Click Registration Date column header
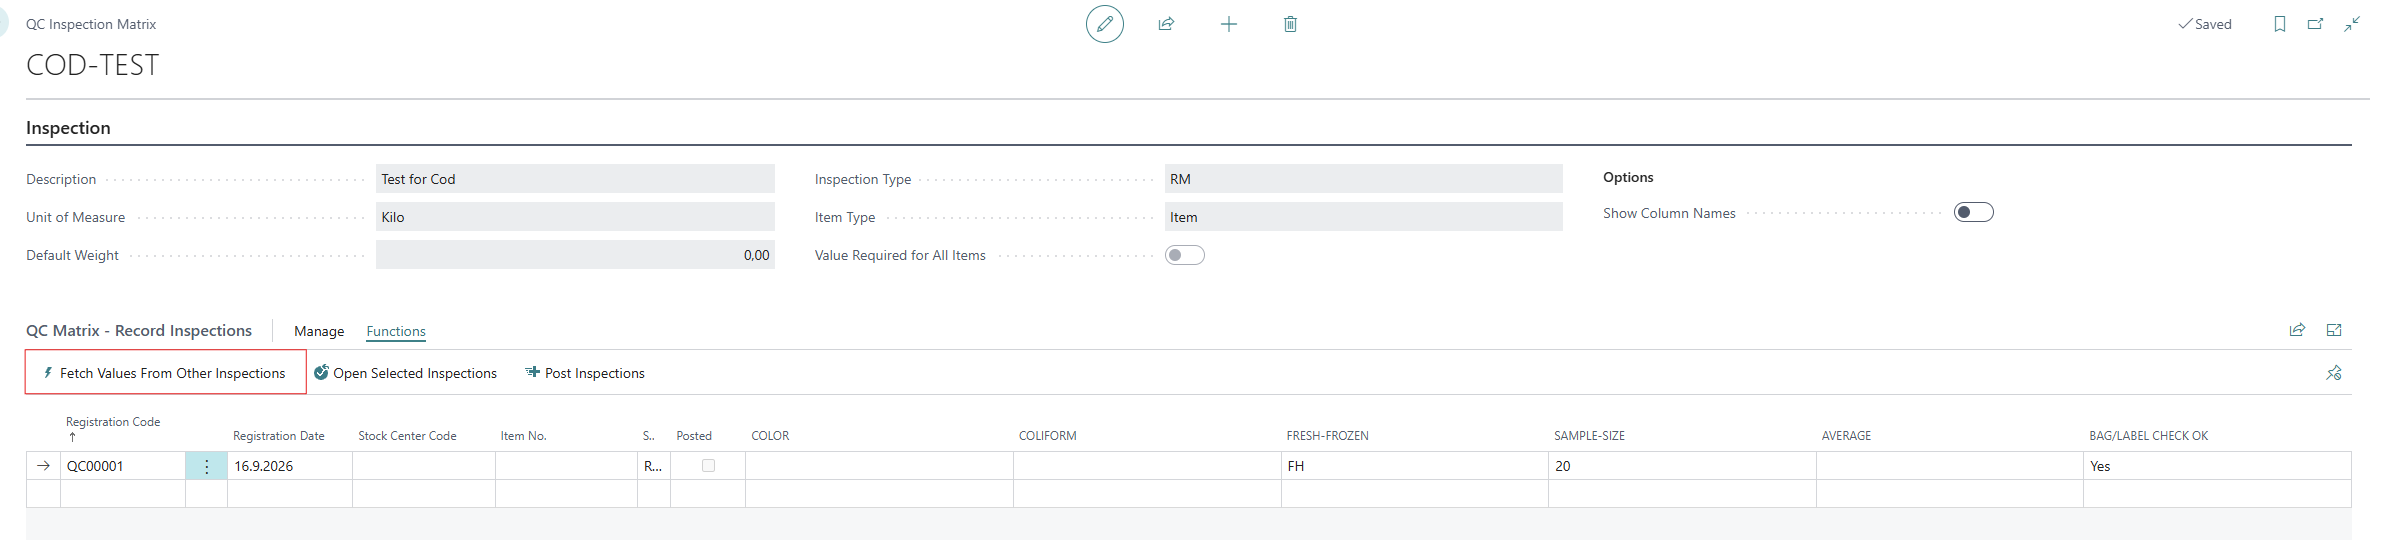Viewport: 2383px width, 540px height. [279, 436]
